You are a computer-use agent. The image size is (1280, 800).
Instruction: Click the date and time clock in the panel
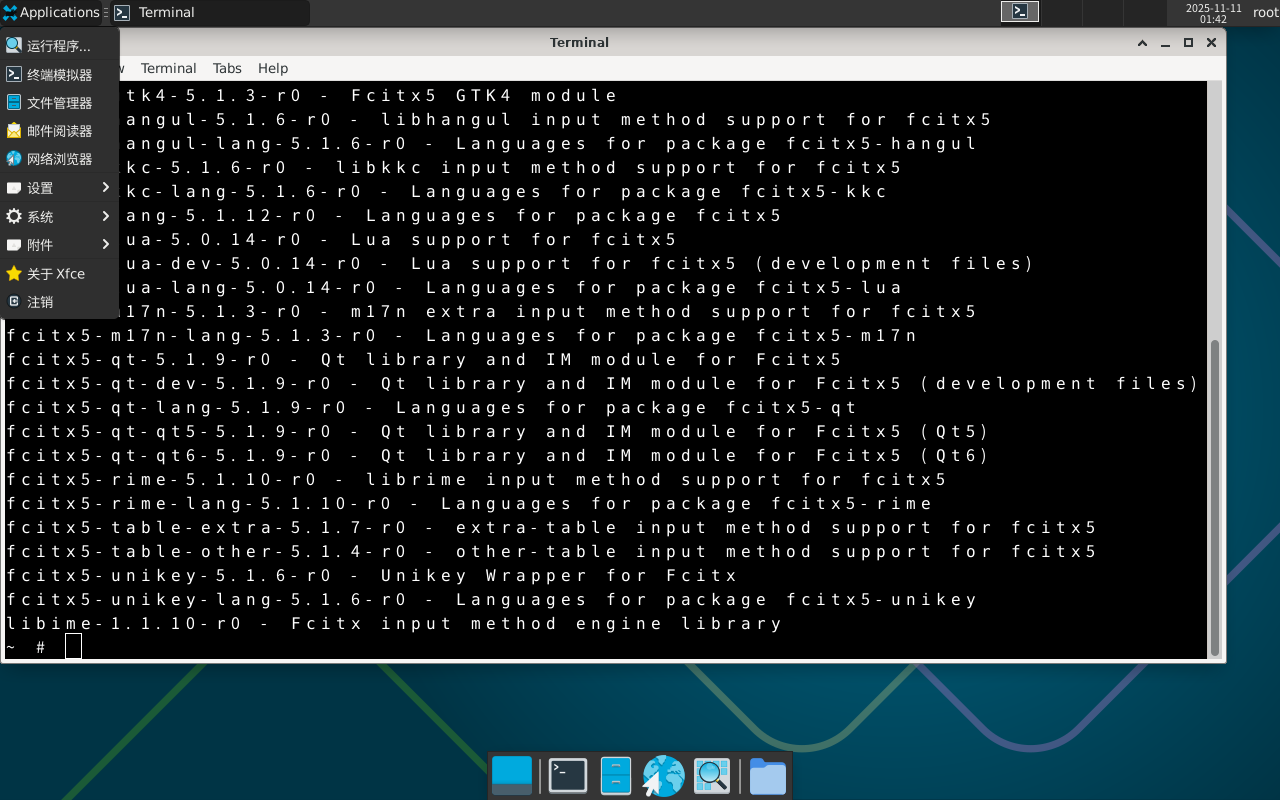(1213, 13)
